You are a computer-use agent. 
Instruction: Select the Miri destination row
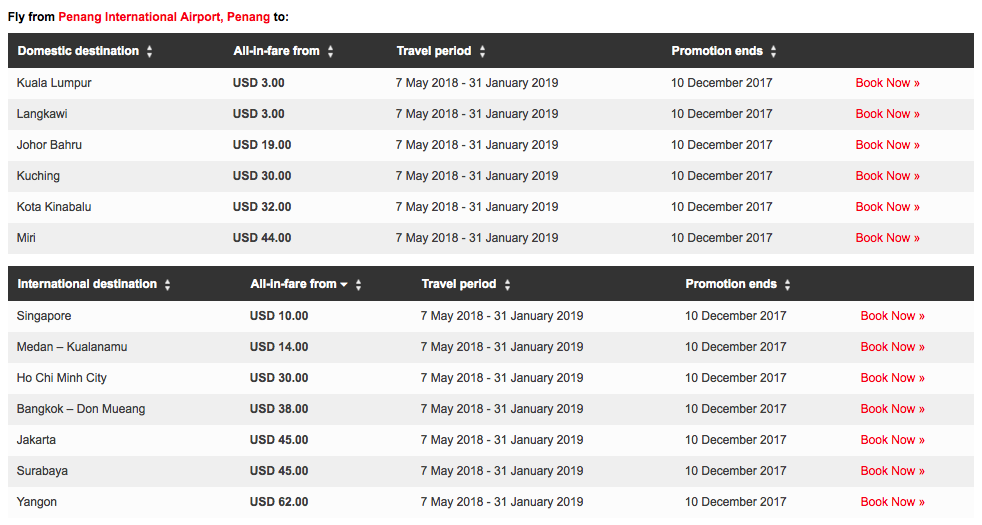tap(490, 238)
